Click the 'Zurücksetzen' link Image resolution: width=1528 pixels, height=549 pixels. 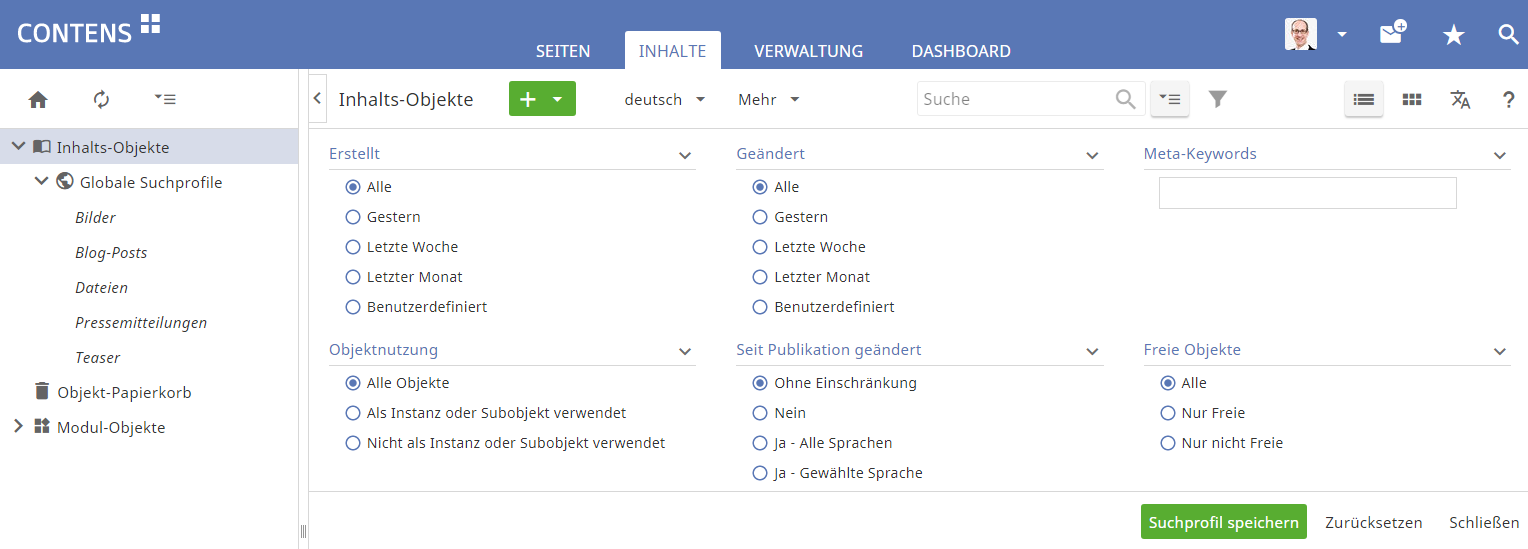(x=1373, y=522)
